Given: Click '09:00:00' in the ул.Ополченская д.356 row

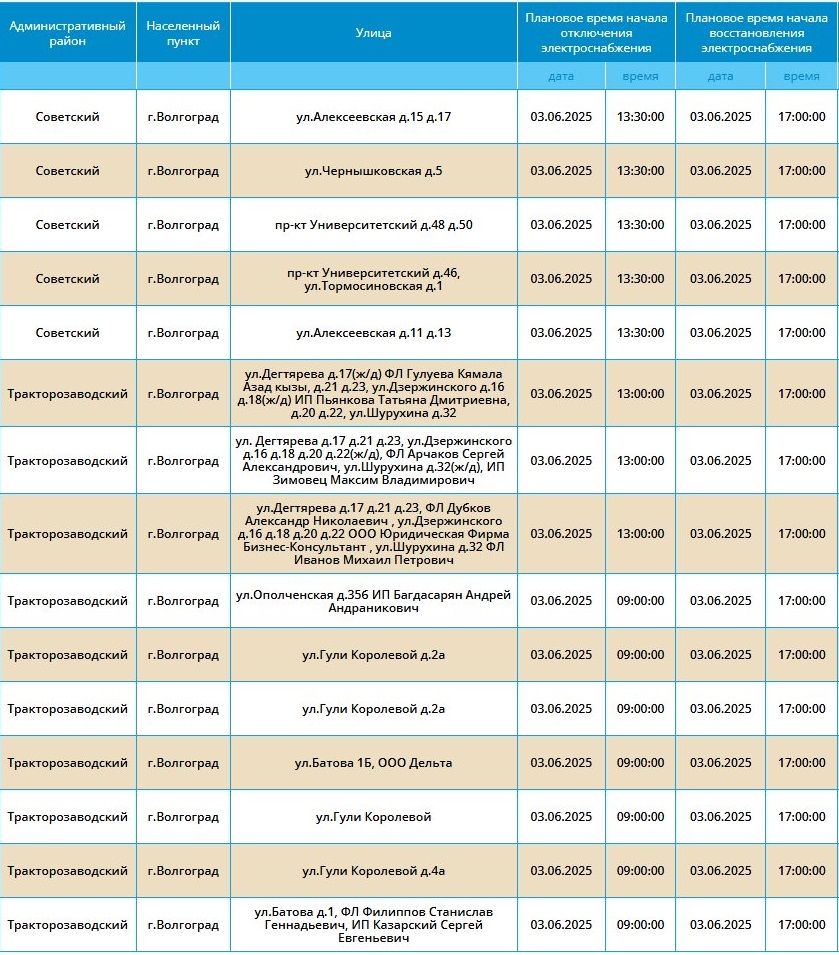Looking at the screenshot, I should [x=641, y=601].
